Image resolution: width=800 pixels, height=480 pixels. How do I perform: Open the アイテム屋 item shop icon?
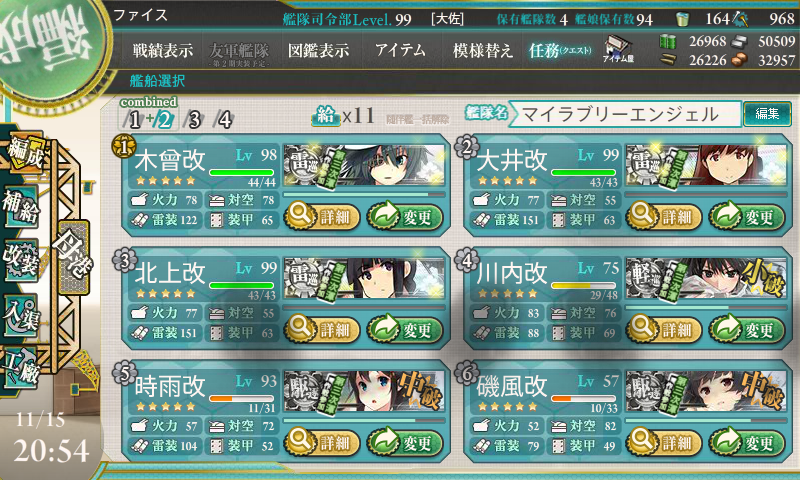[x=617, y=49]
